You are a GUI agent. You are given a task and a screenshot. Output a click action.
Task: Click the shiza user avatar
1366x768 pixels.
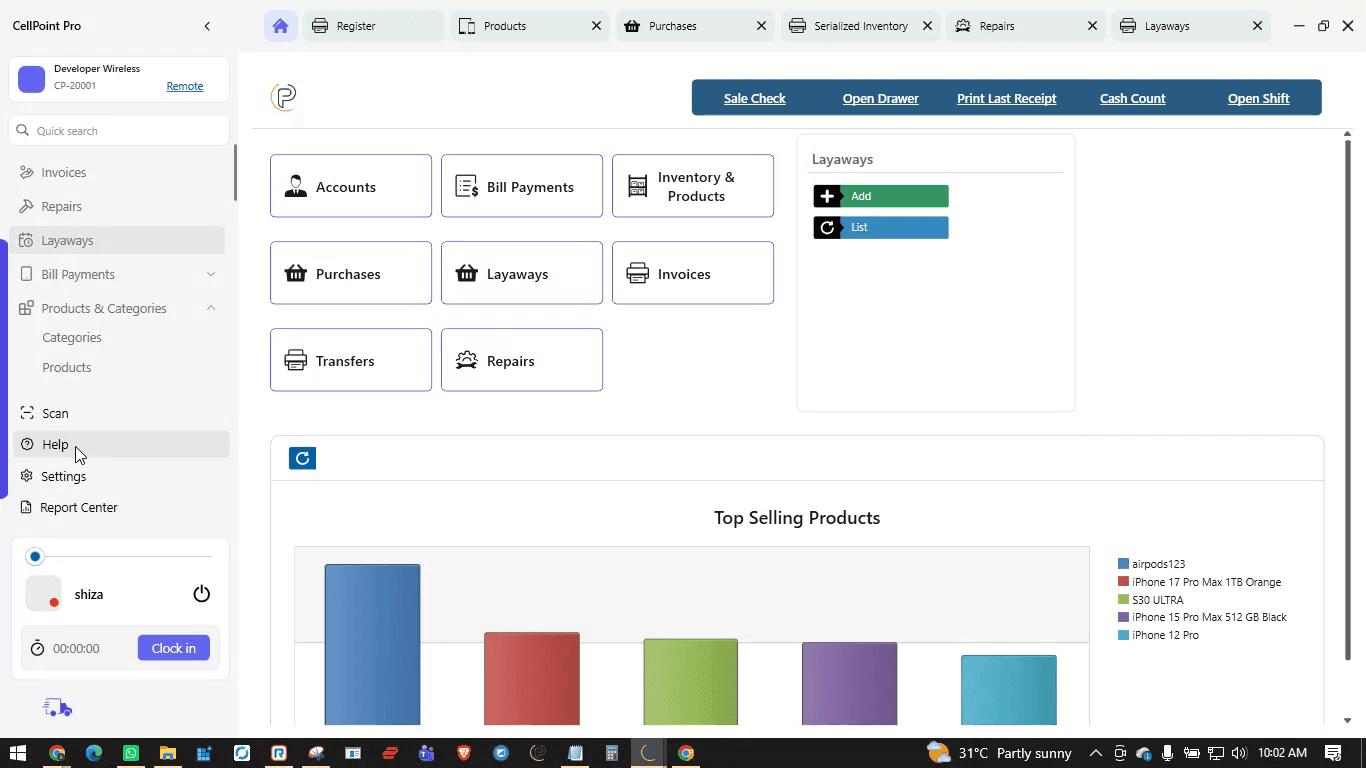coord(43,594)
